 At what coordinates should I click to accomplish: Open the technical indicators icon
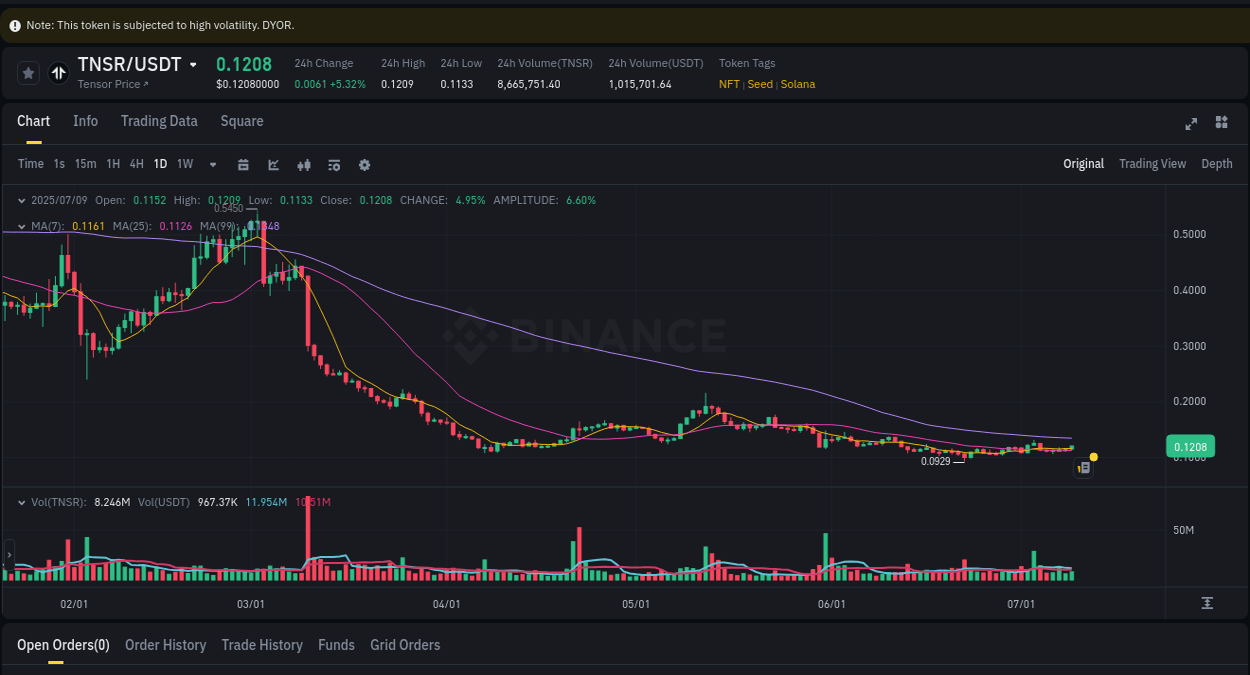pos(303,164)
